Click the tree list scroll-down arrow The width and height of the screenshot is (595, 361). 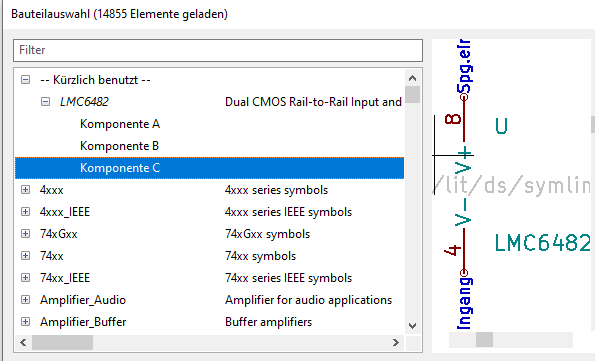pos(412,326)
